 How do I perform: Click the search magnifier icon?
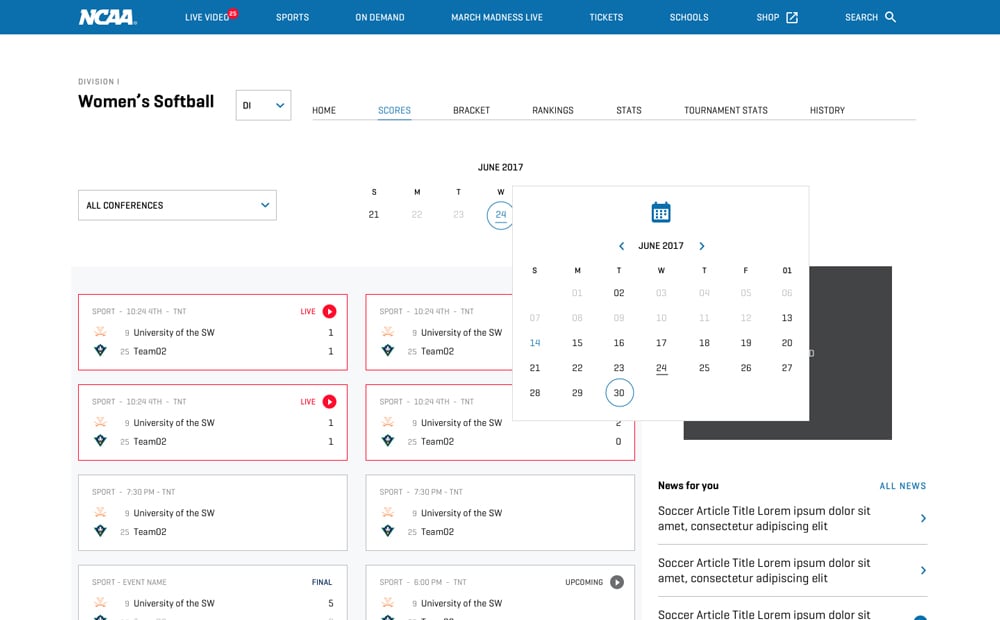click(x=890, y=17)
